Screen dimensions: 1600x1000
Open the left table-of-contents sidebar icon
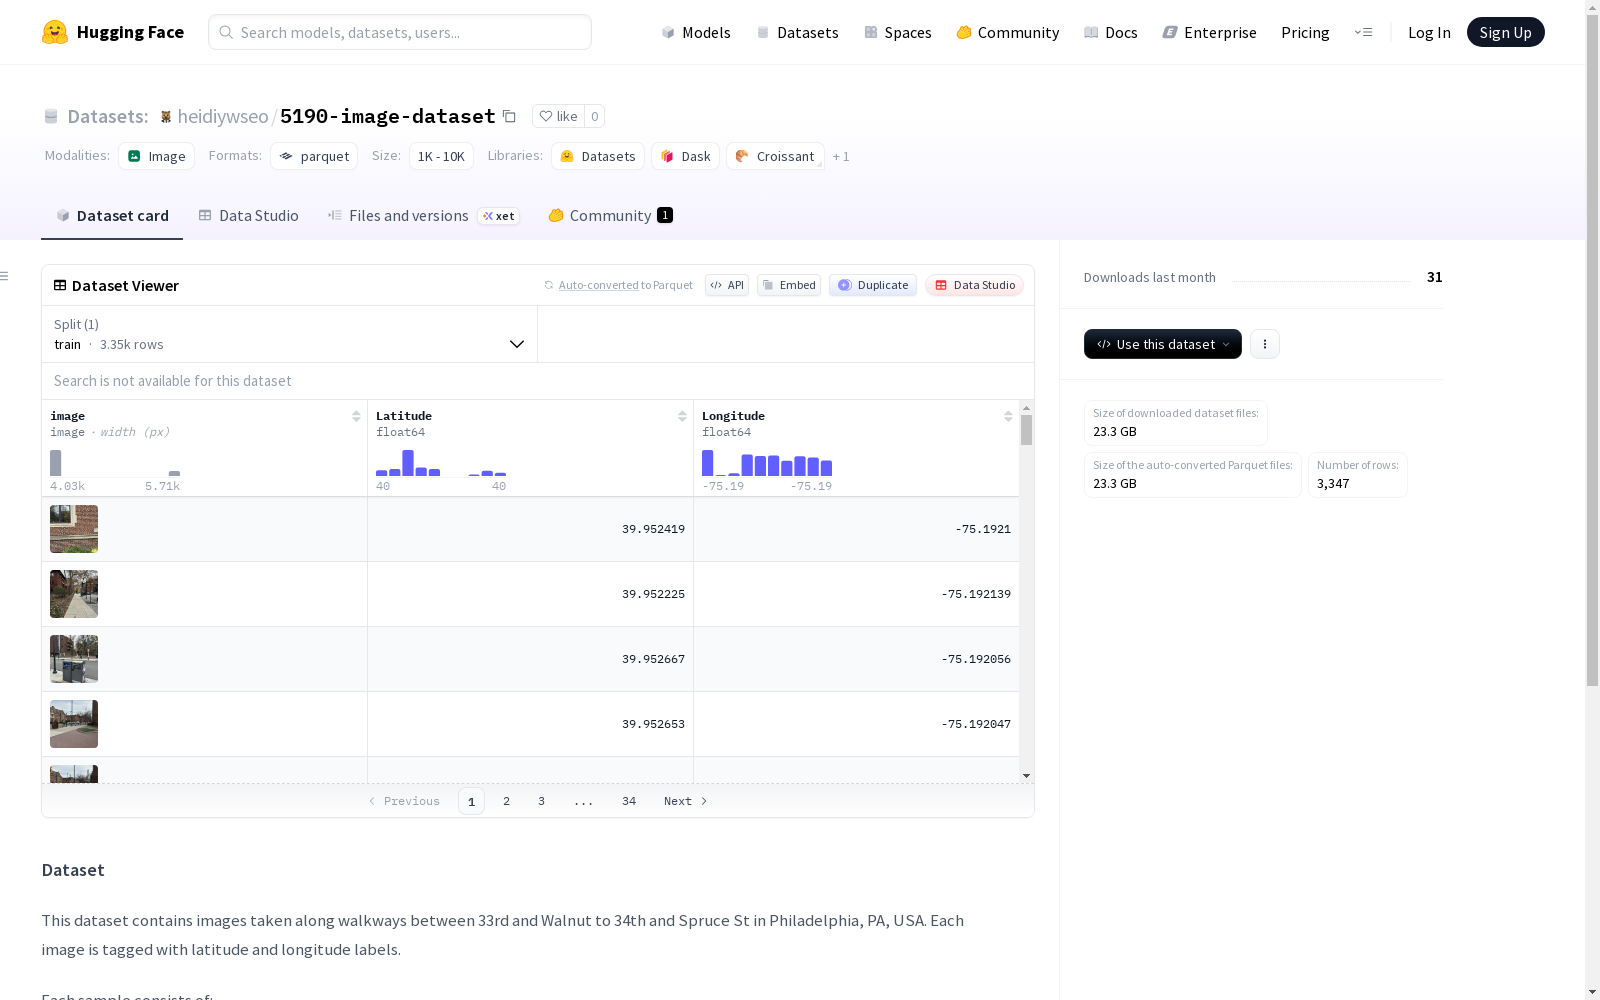[x=4, y=276]
